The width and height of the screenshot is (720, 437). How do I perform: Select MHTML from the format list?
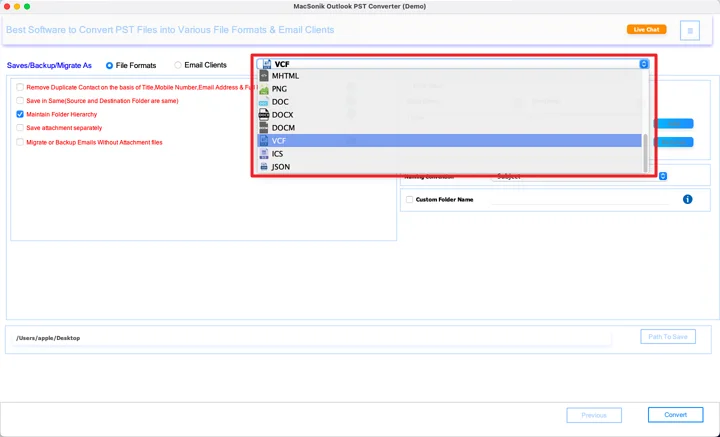coord(450,76)
